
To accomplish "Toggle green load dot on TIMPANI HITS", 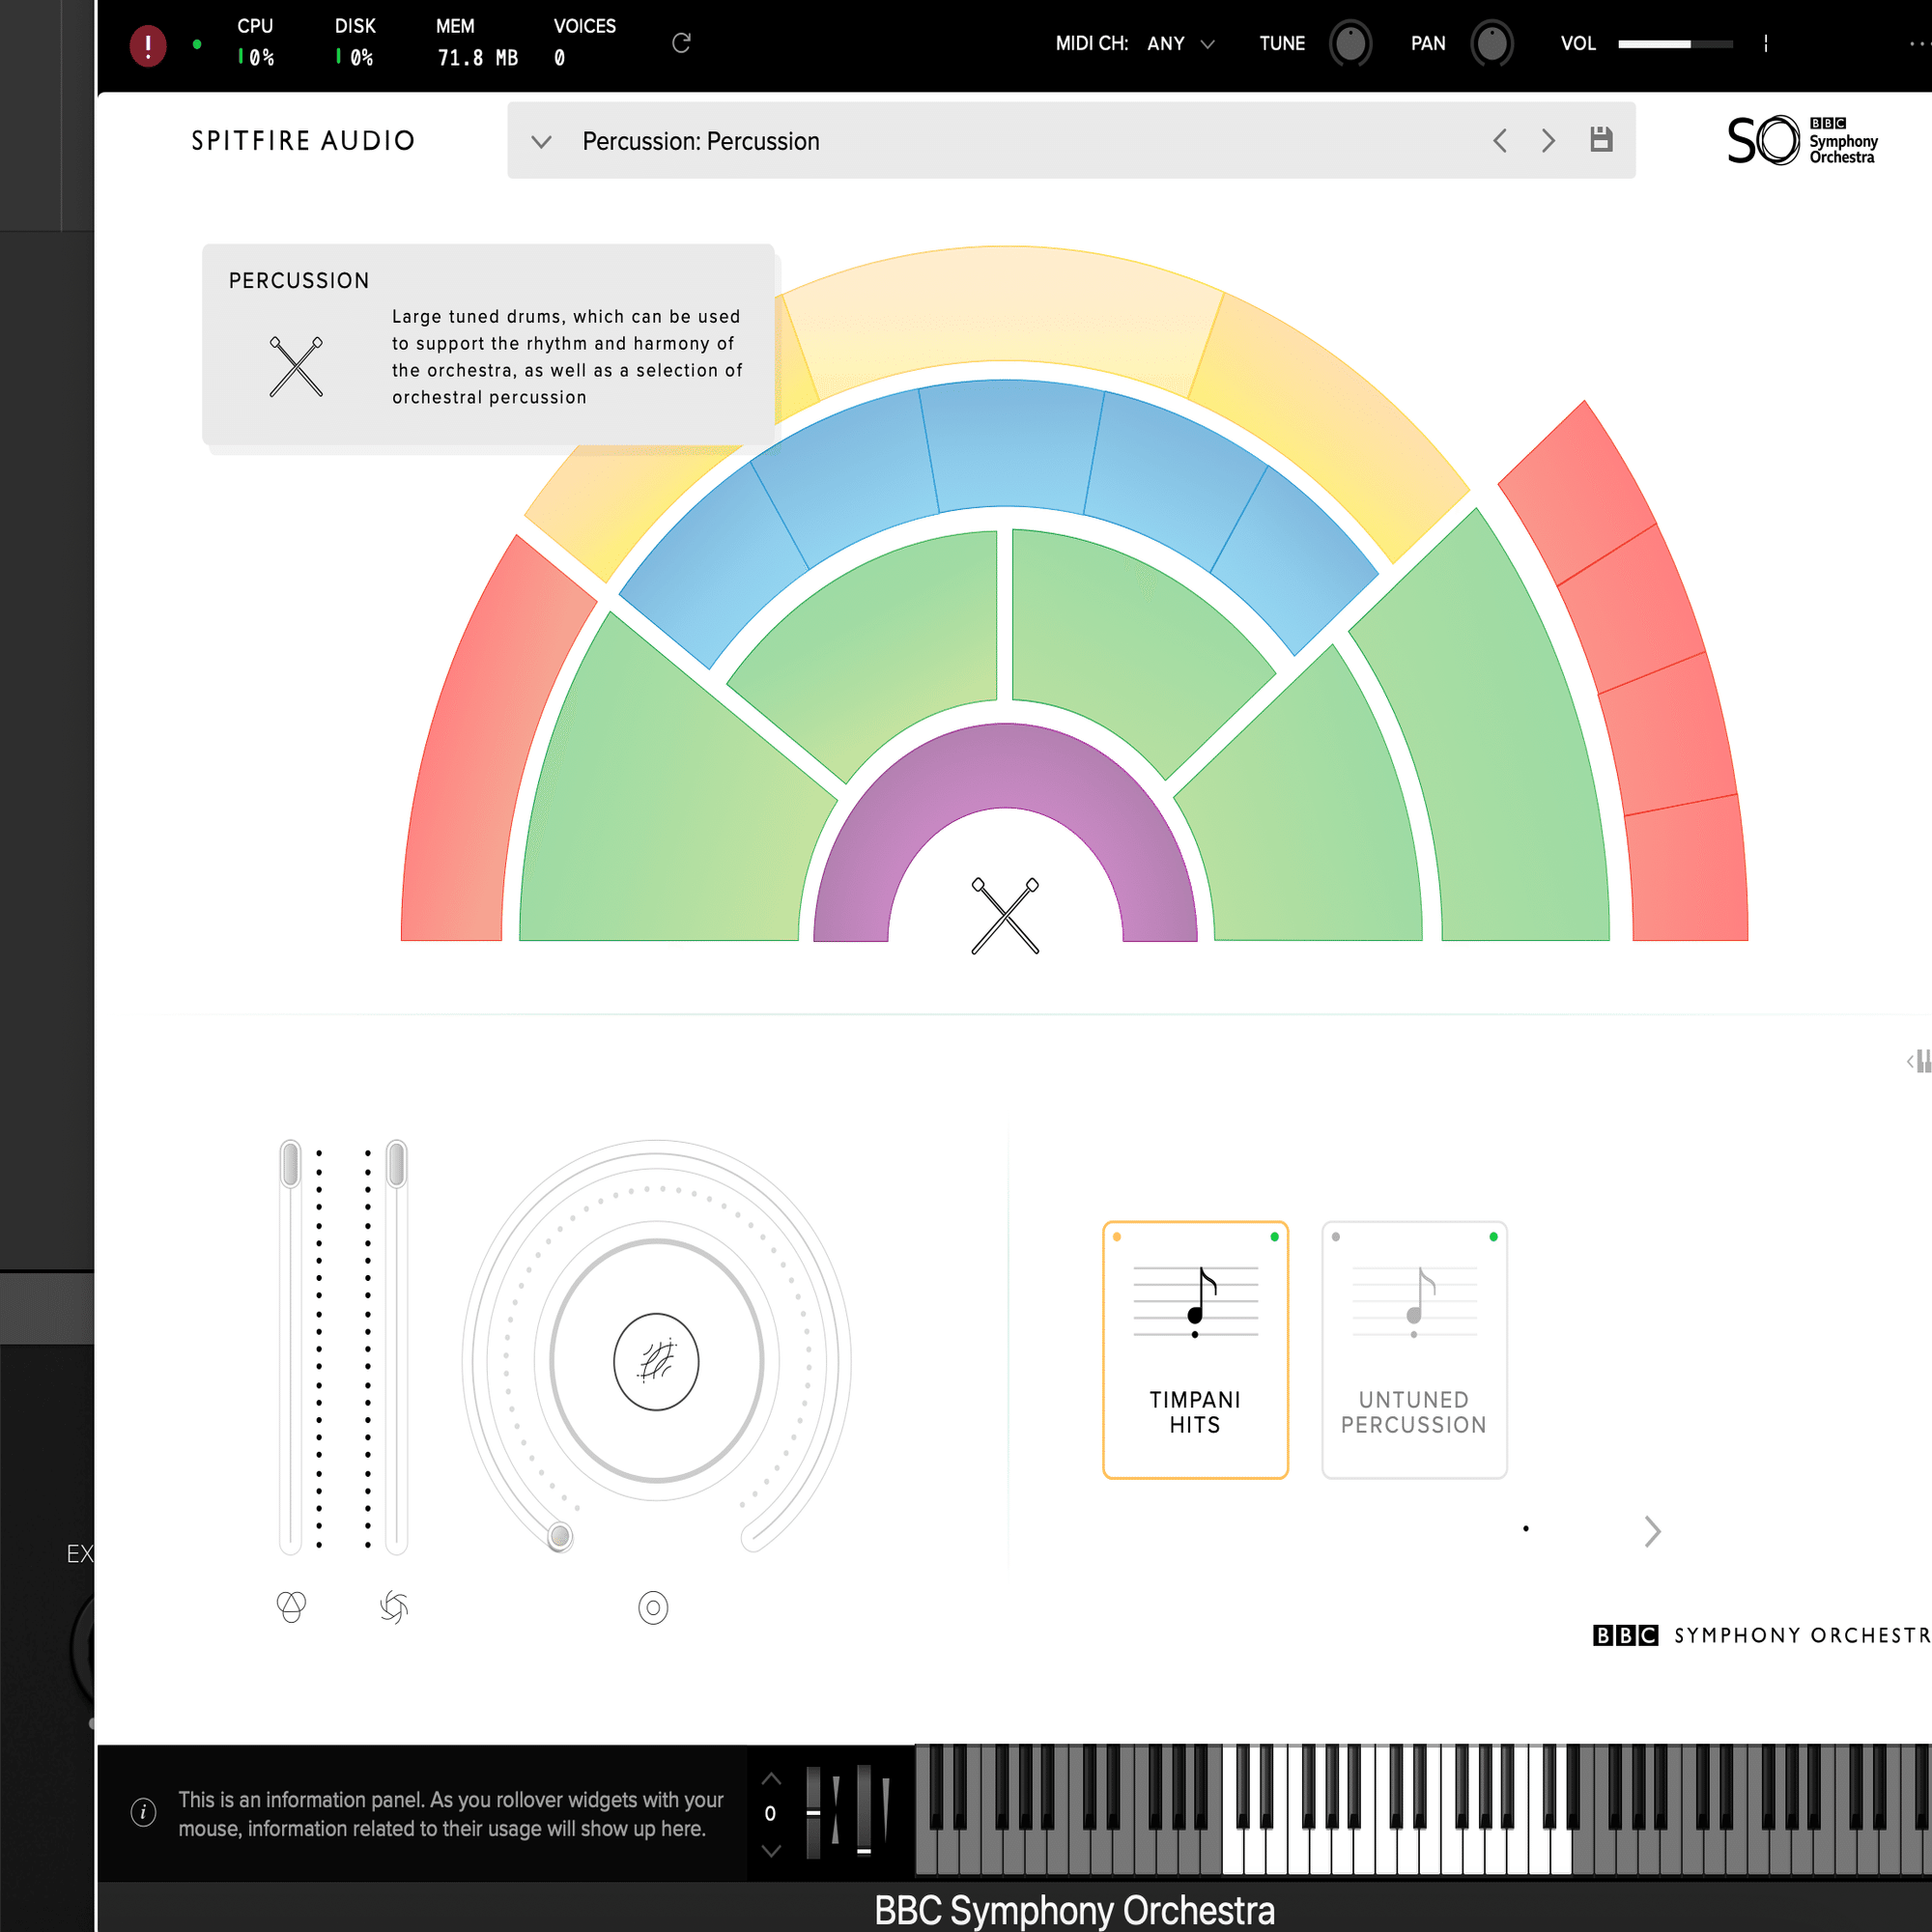I will pyautogui.click(x=1274, y=1237).
